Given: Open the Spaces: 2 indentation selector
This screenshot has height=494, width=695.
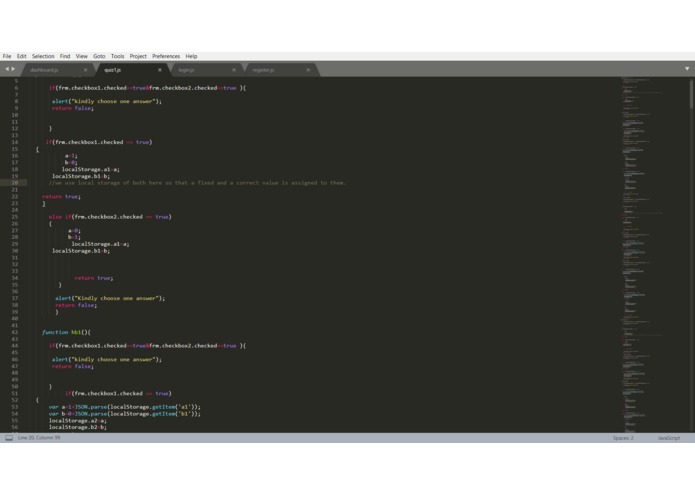Looking at the screenshot, I should coord(623,438).
